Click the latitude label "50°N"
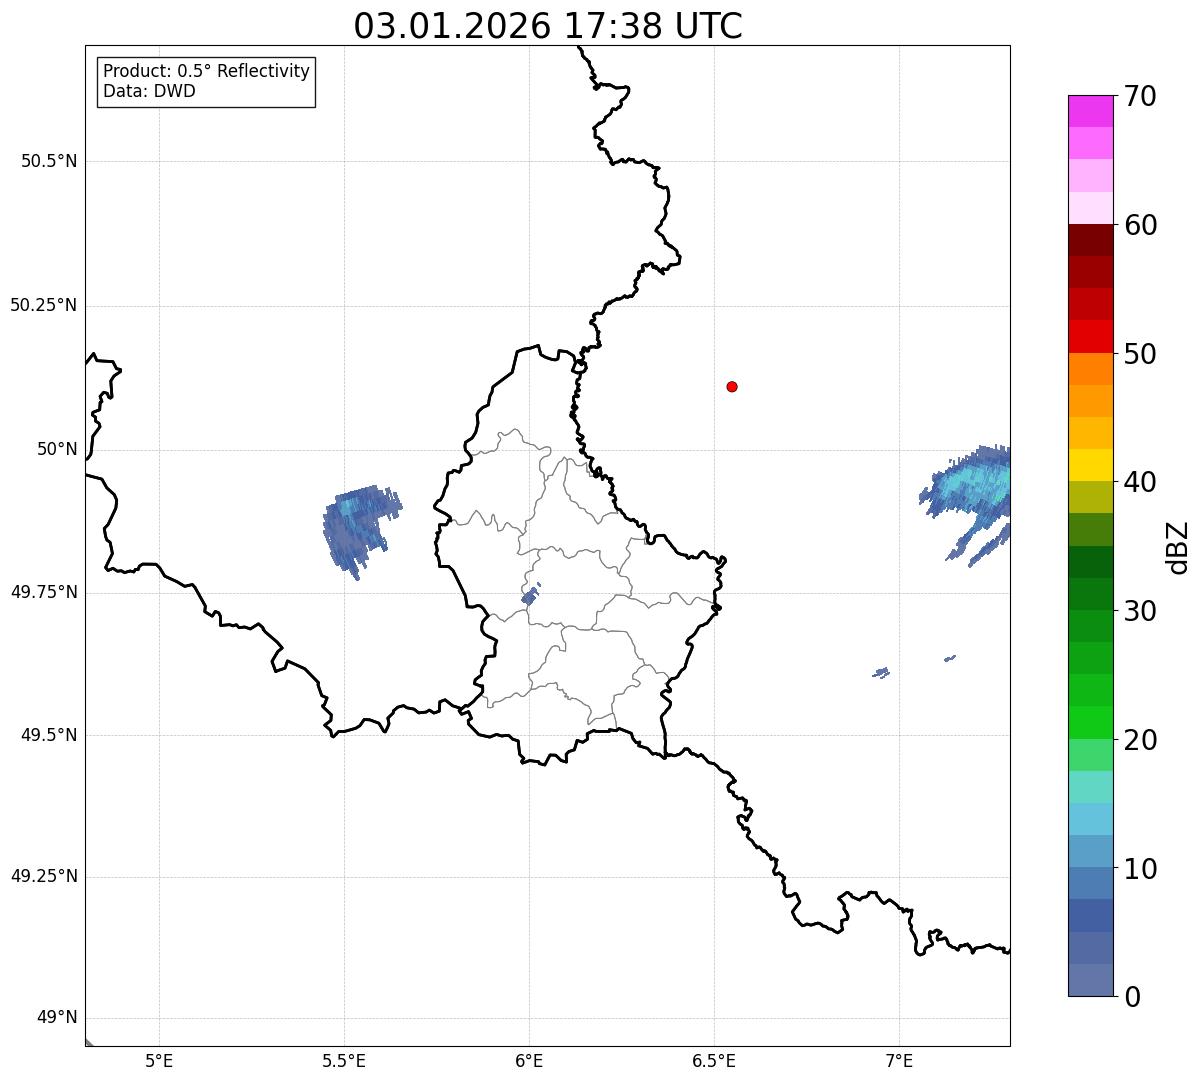 tap(57, 450)
